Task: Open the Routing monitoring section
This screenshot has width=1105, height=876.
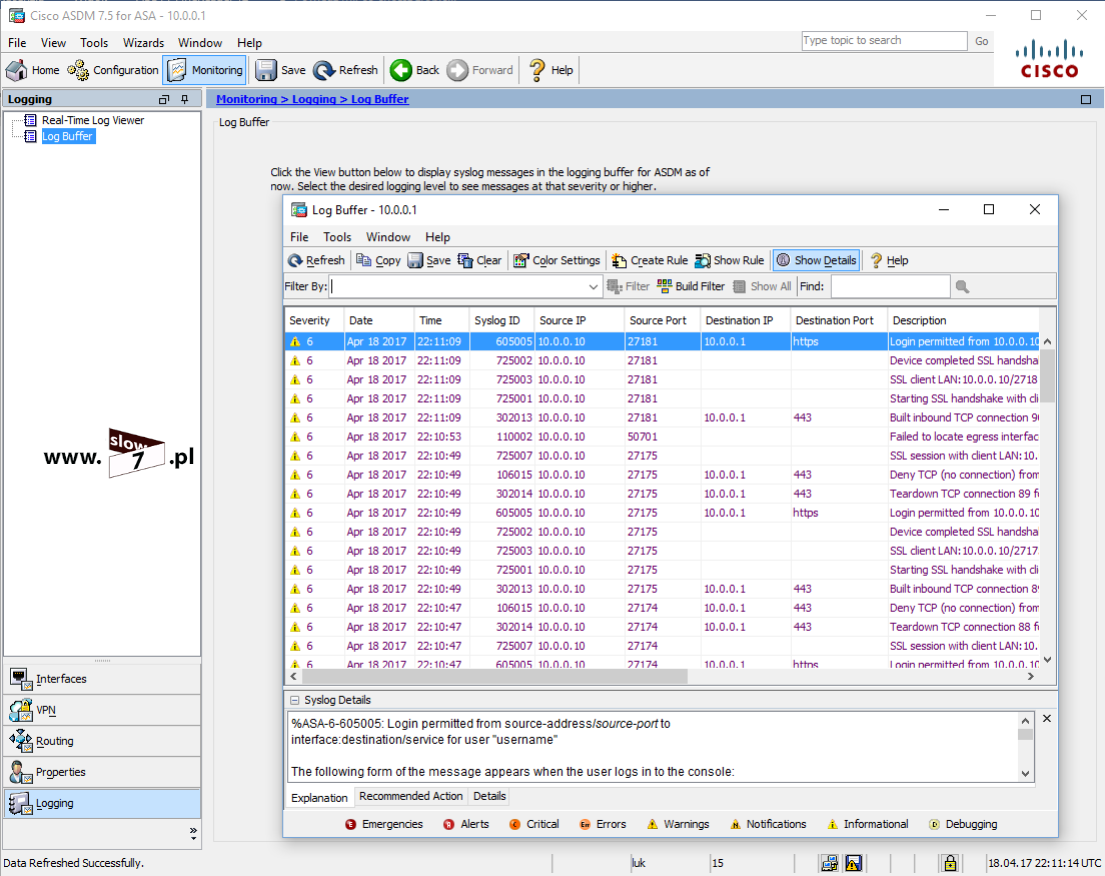Action: pyautogui.click(x=102, y=741)
